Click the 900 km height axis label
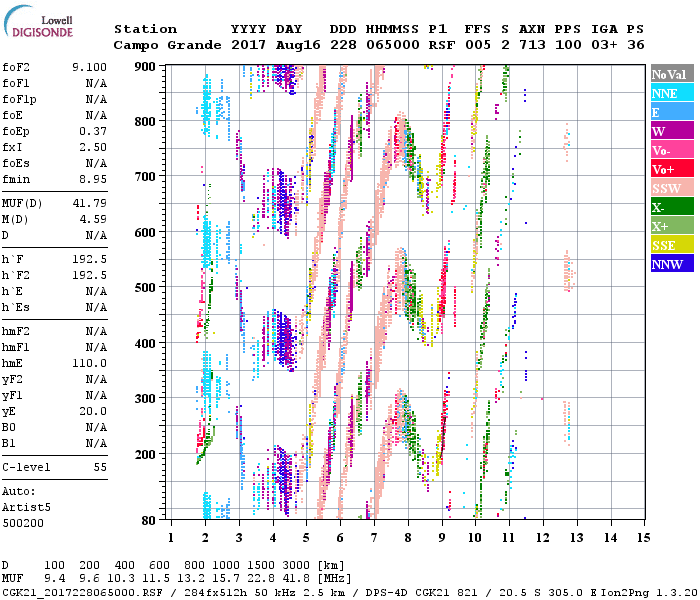The width and height of the screenshot is (700, 600). click(x=146, y=66)
